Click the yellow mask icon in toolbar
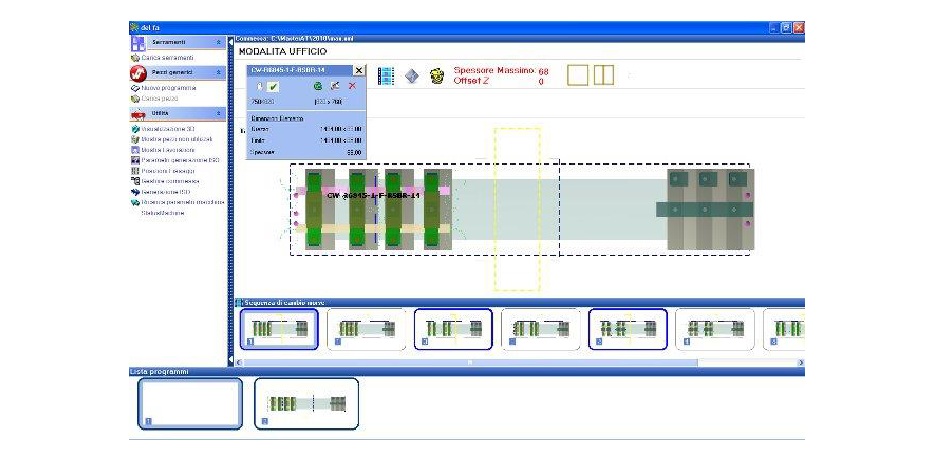The width and height of the screenshot is (940, 459). 437,76
